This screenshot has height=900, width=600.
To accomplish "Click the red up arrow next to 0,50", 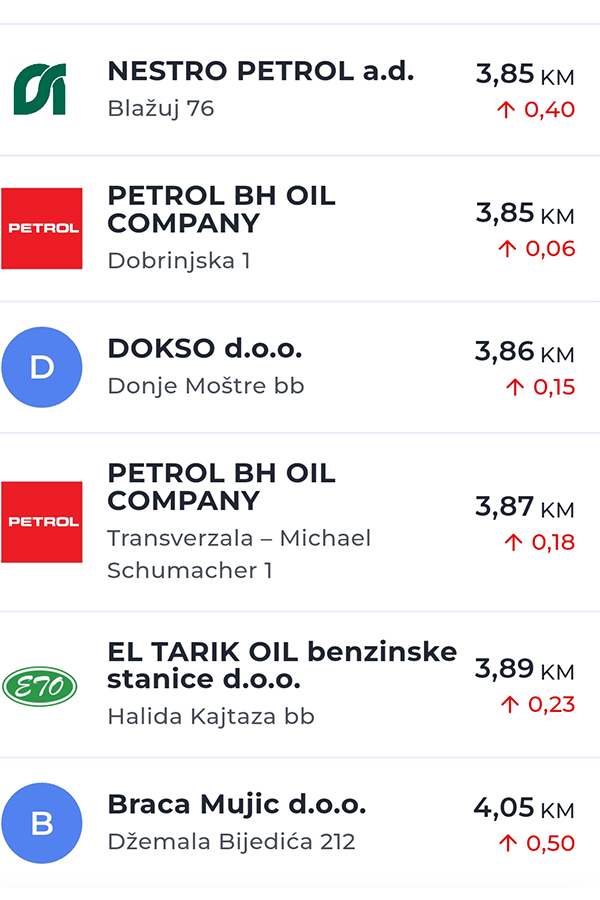I will (507, 843).
